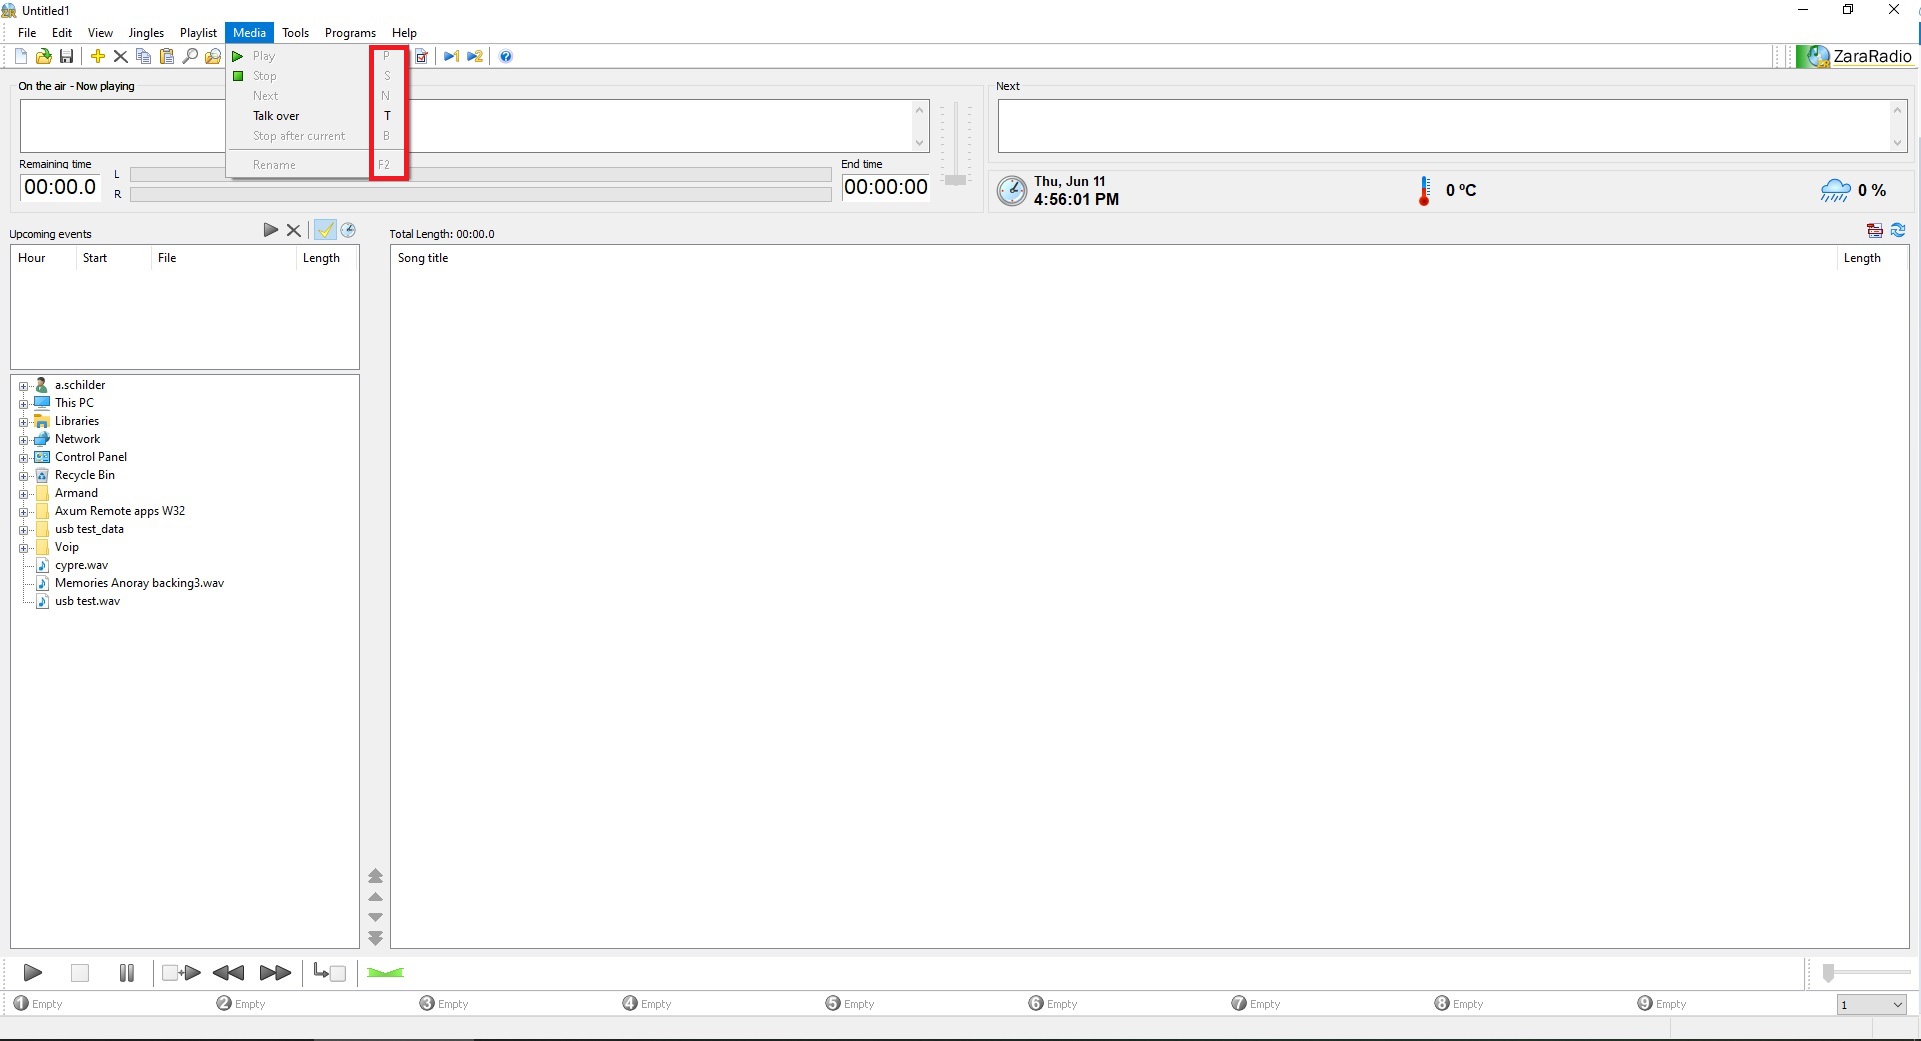1921x1041 pixels.
Task: Click jingle slot 1 Empty button
Action: tap(38, 1004)
